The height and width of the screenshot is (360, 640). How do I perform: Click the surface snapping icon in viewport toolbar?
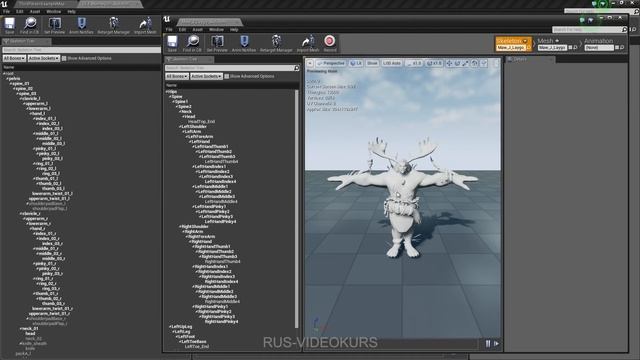(484, 63)
